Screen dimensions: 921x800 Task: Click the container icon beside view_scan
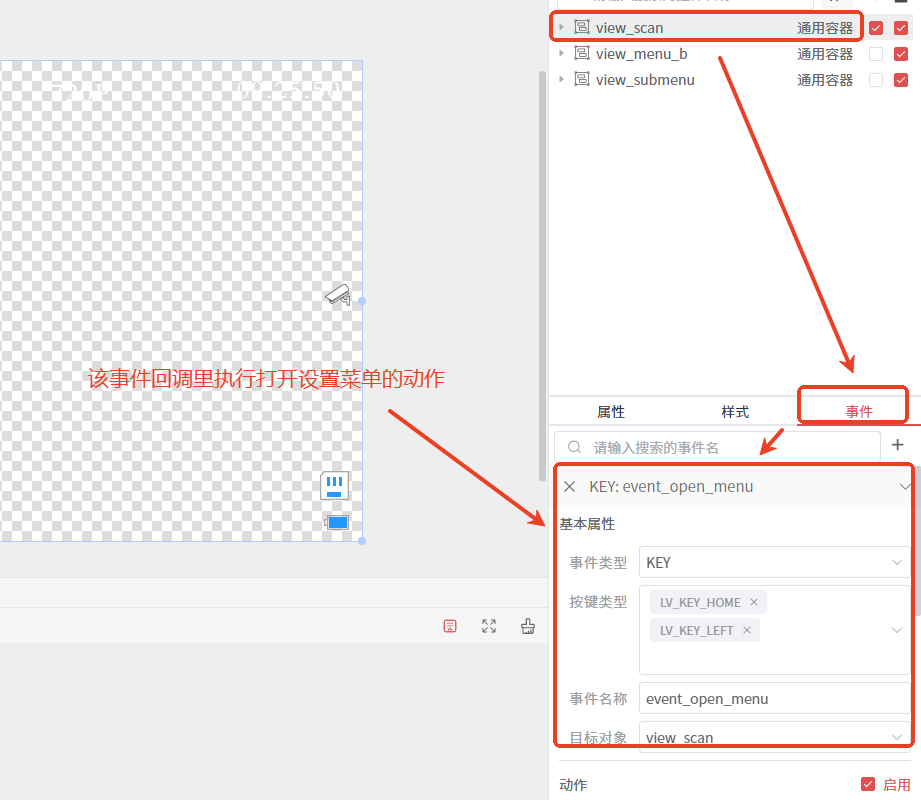tap(581, 27)
